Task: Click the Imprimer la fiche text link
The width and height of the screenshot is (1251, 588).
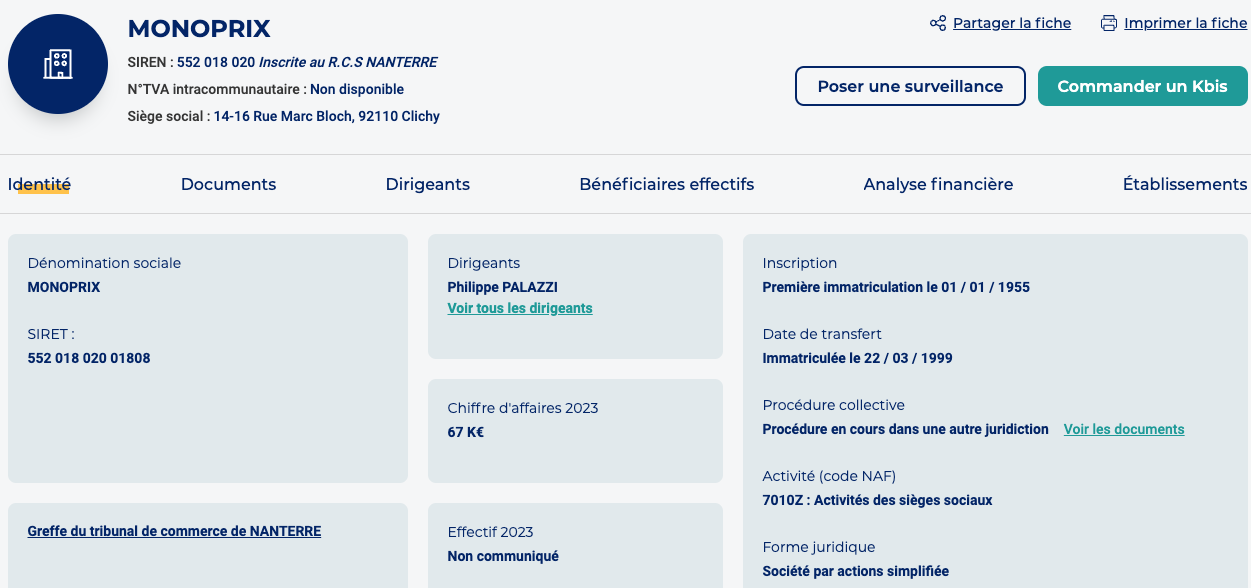Action: click(1185, 23)
